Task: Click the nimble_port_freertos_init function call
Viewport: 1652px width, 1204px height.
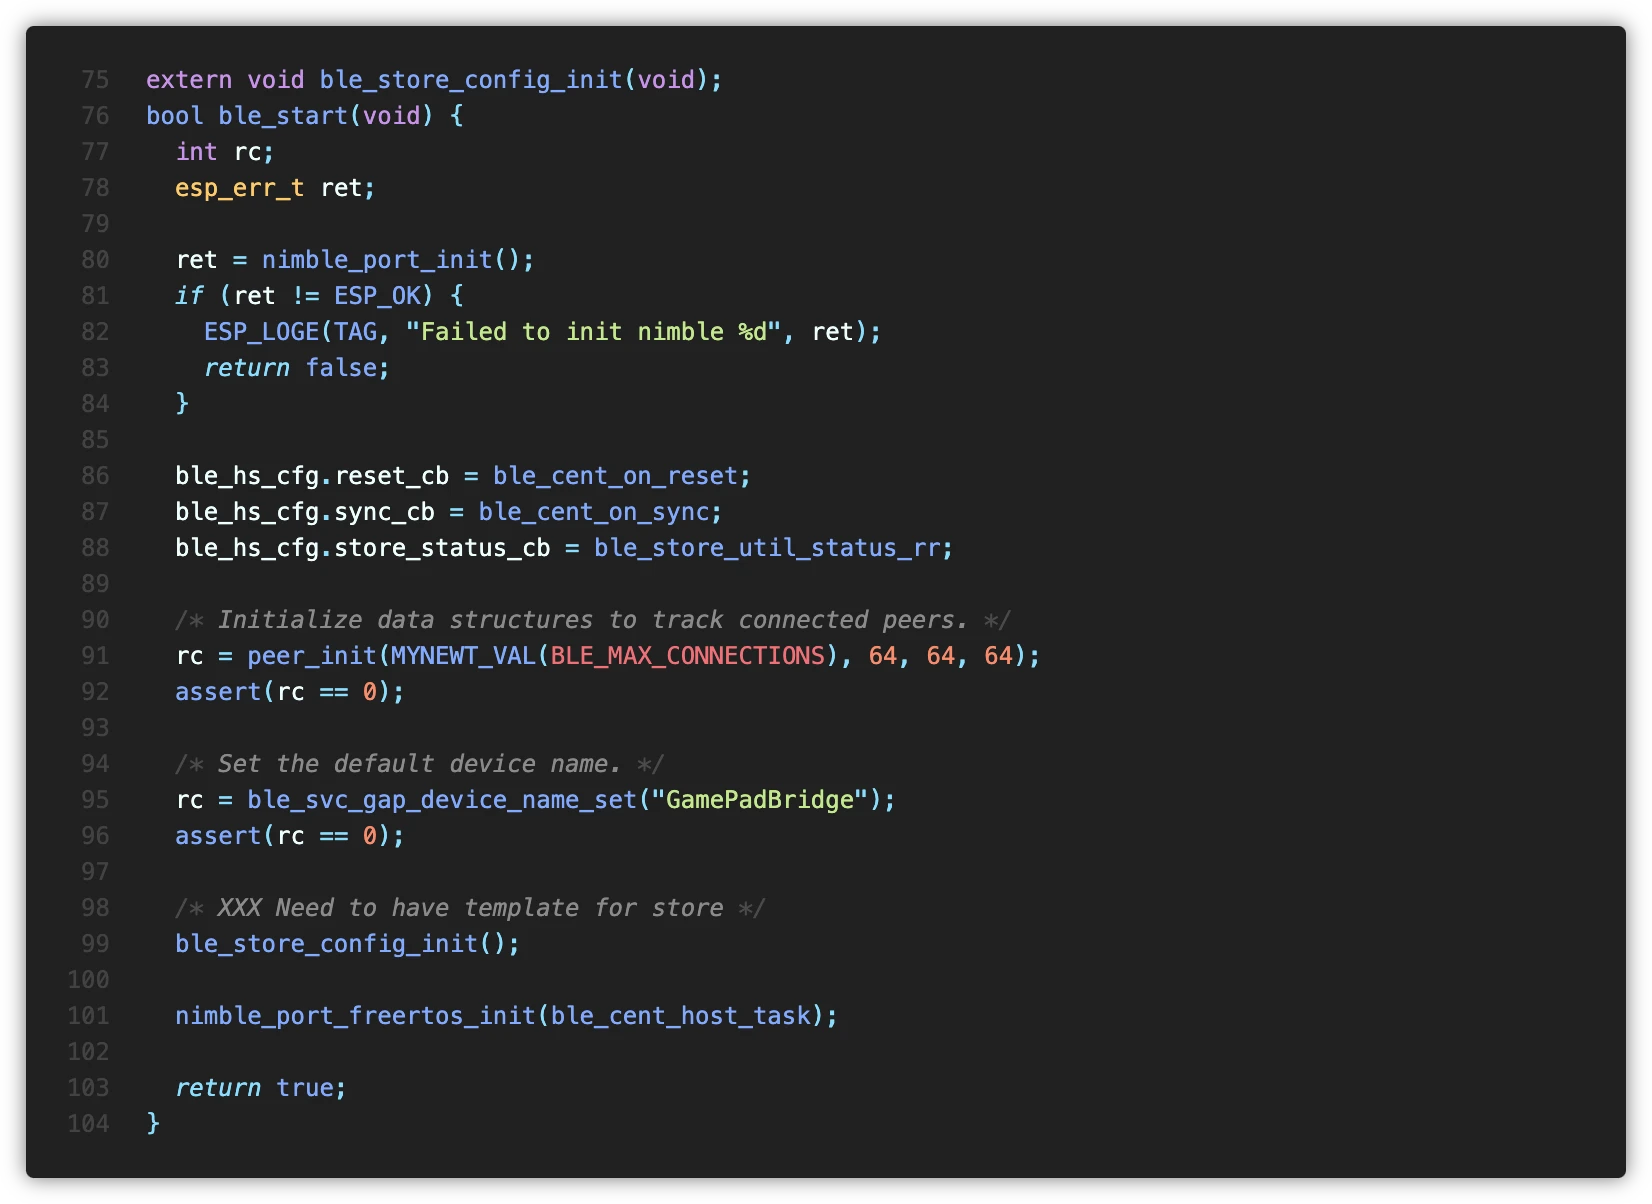Action: pyautogui.click(x=350, y=1015)
